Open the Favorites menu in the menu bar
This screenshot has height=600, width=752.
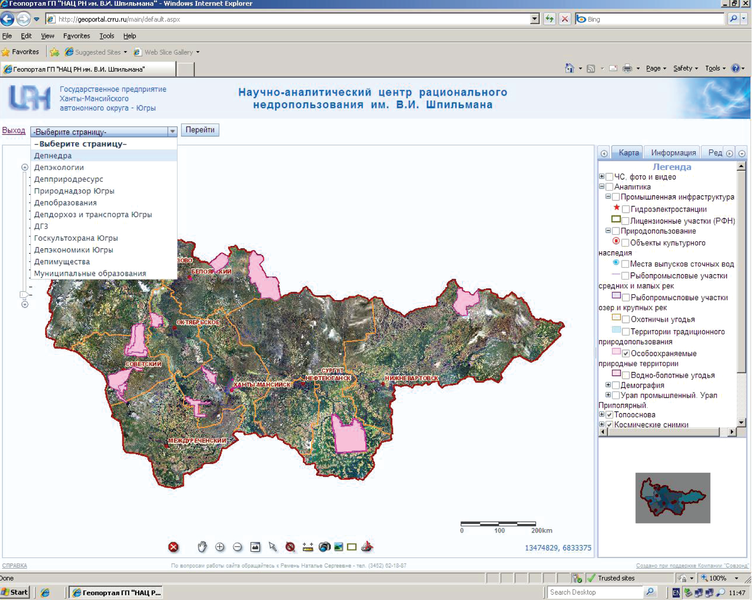(x=76, y=36)
